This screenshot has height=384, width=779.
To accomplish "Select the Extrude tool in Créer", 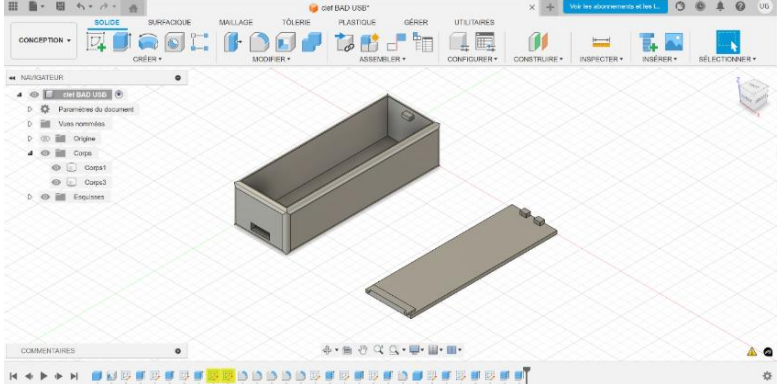I will point(122,42).
